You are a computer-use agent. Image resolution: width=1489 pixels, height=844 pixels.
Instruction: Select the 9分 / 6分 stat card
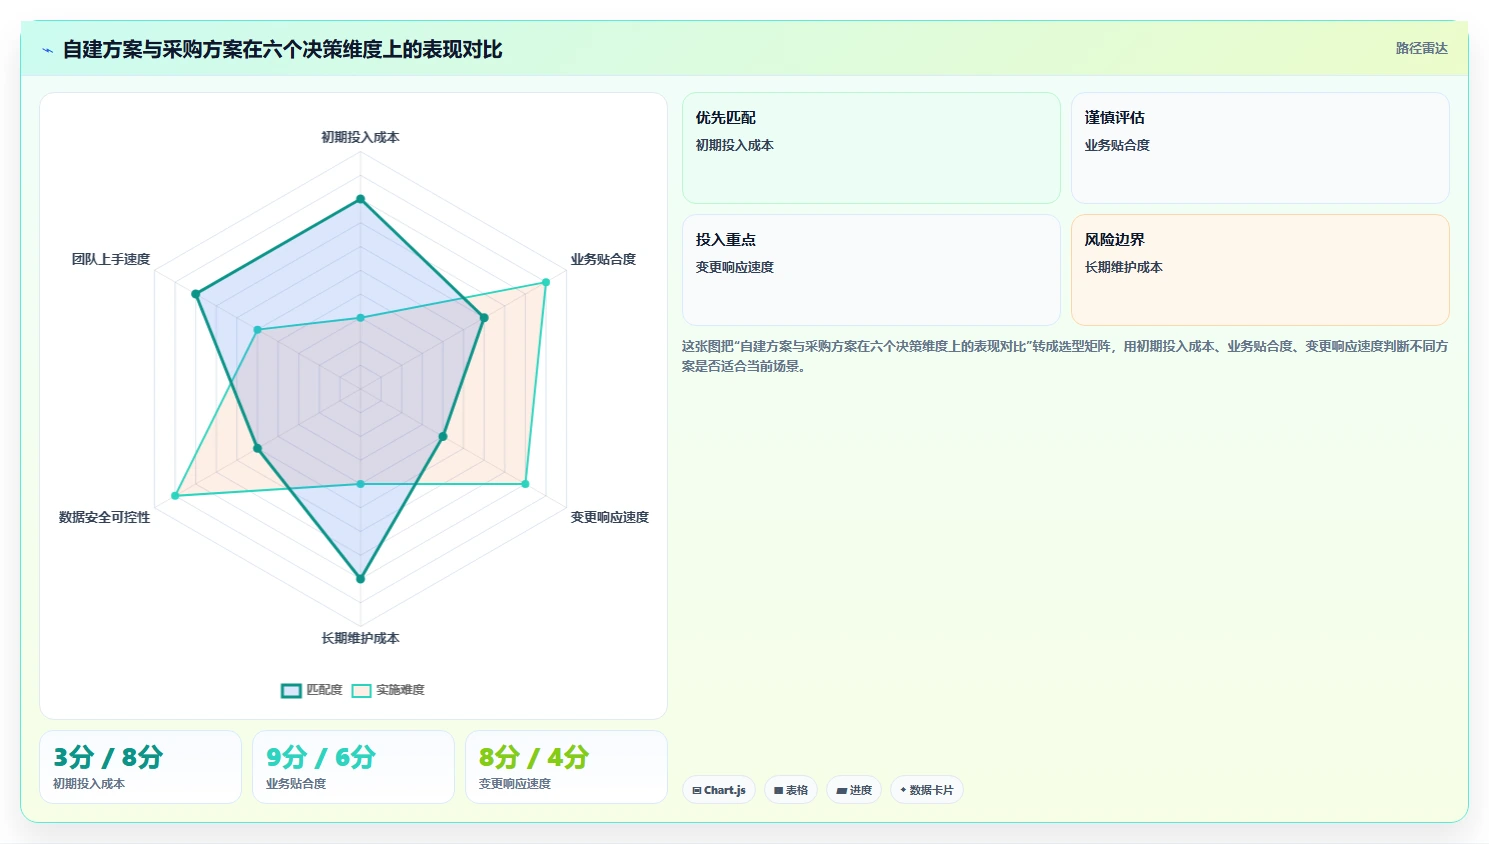click(x=353, y=767)
